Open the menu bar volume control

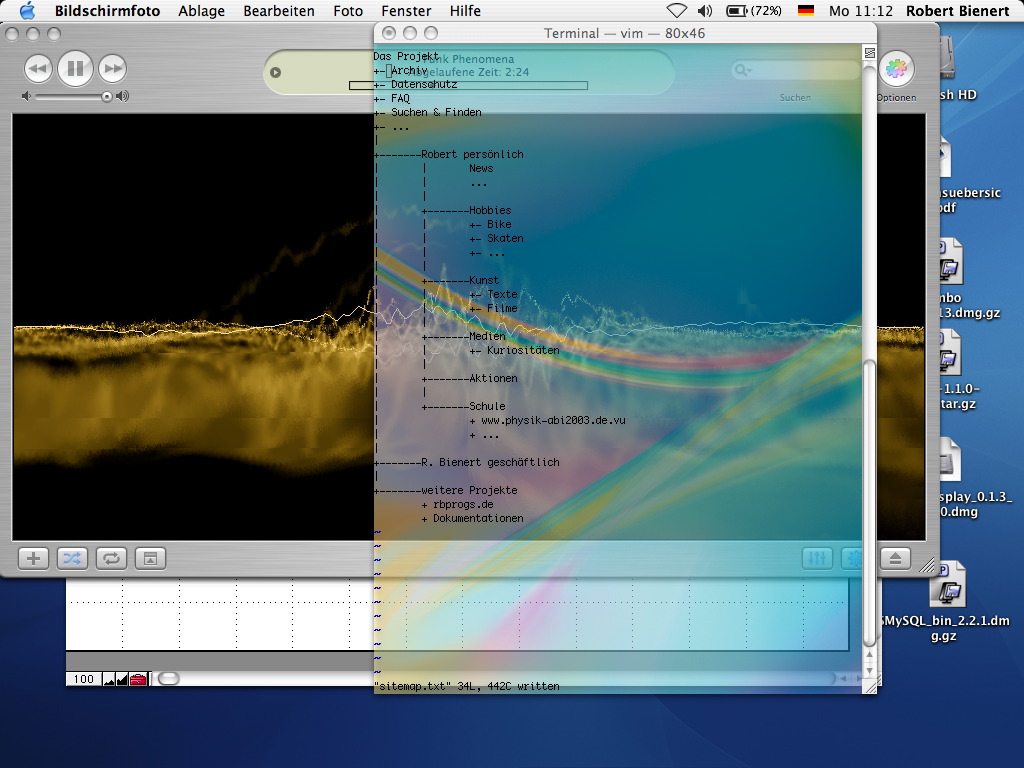tap(705, 10)
